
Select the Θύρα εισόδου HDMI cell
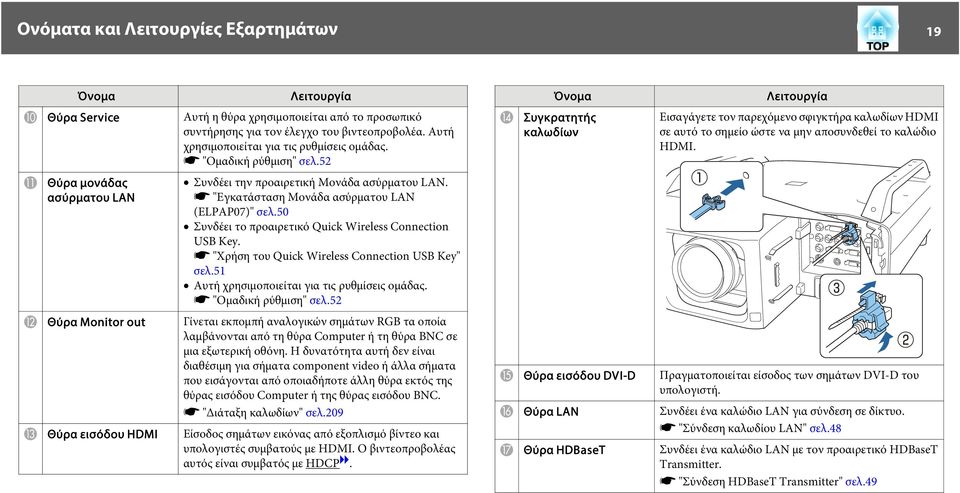point(110,450)
